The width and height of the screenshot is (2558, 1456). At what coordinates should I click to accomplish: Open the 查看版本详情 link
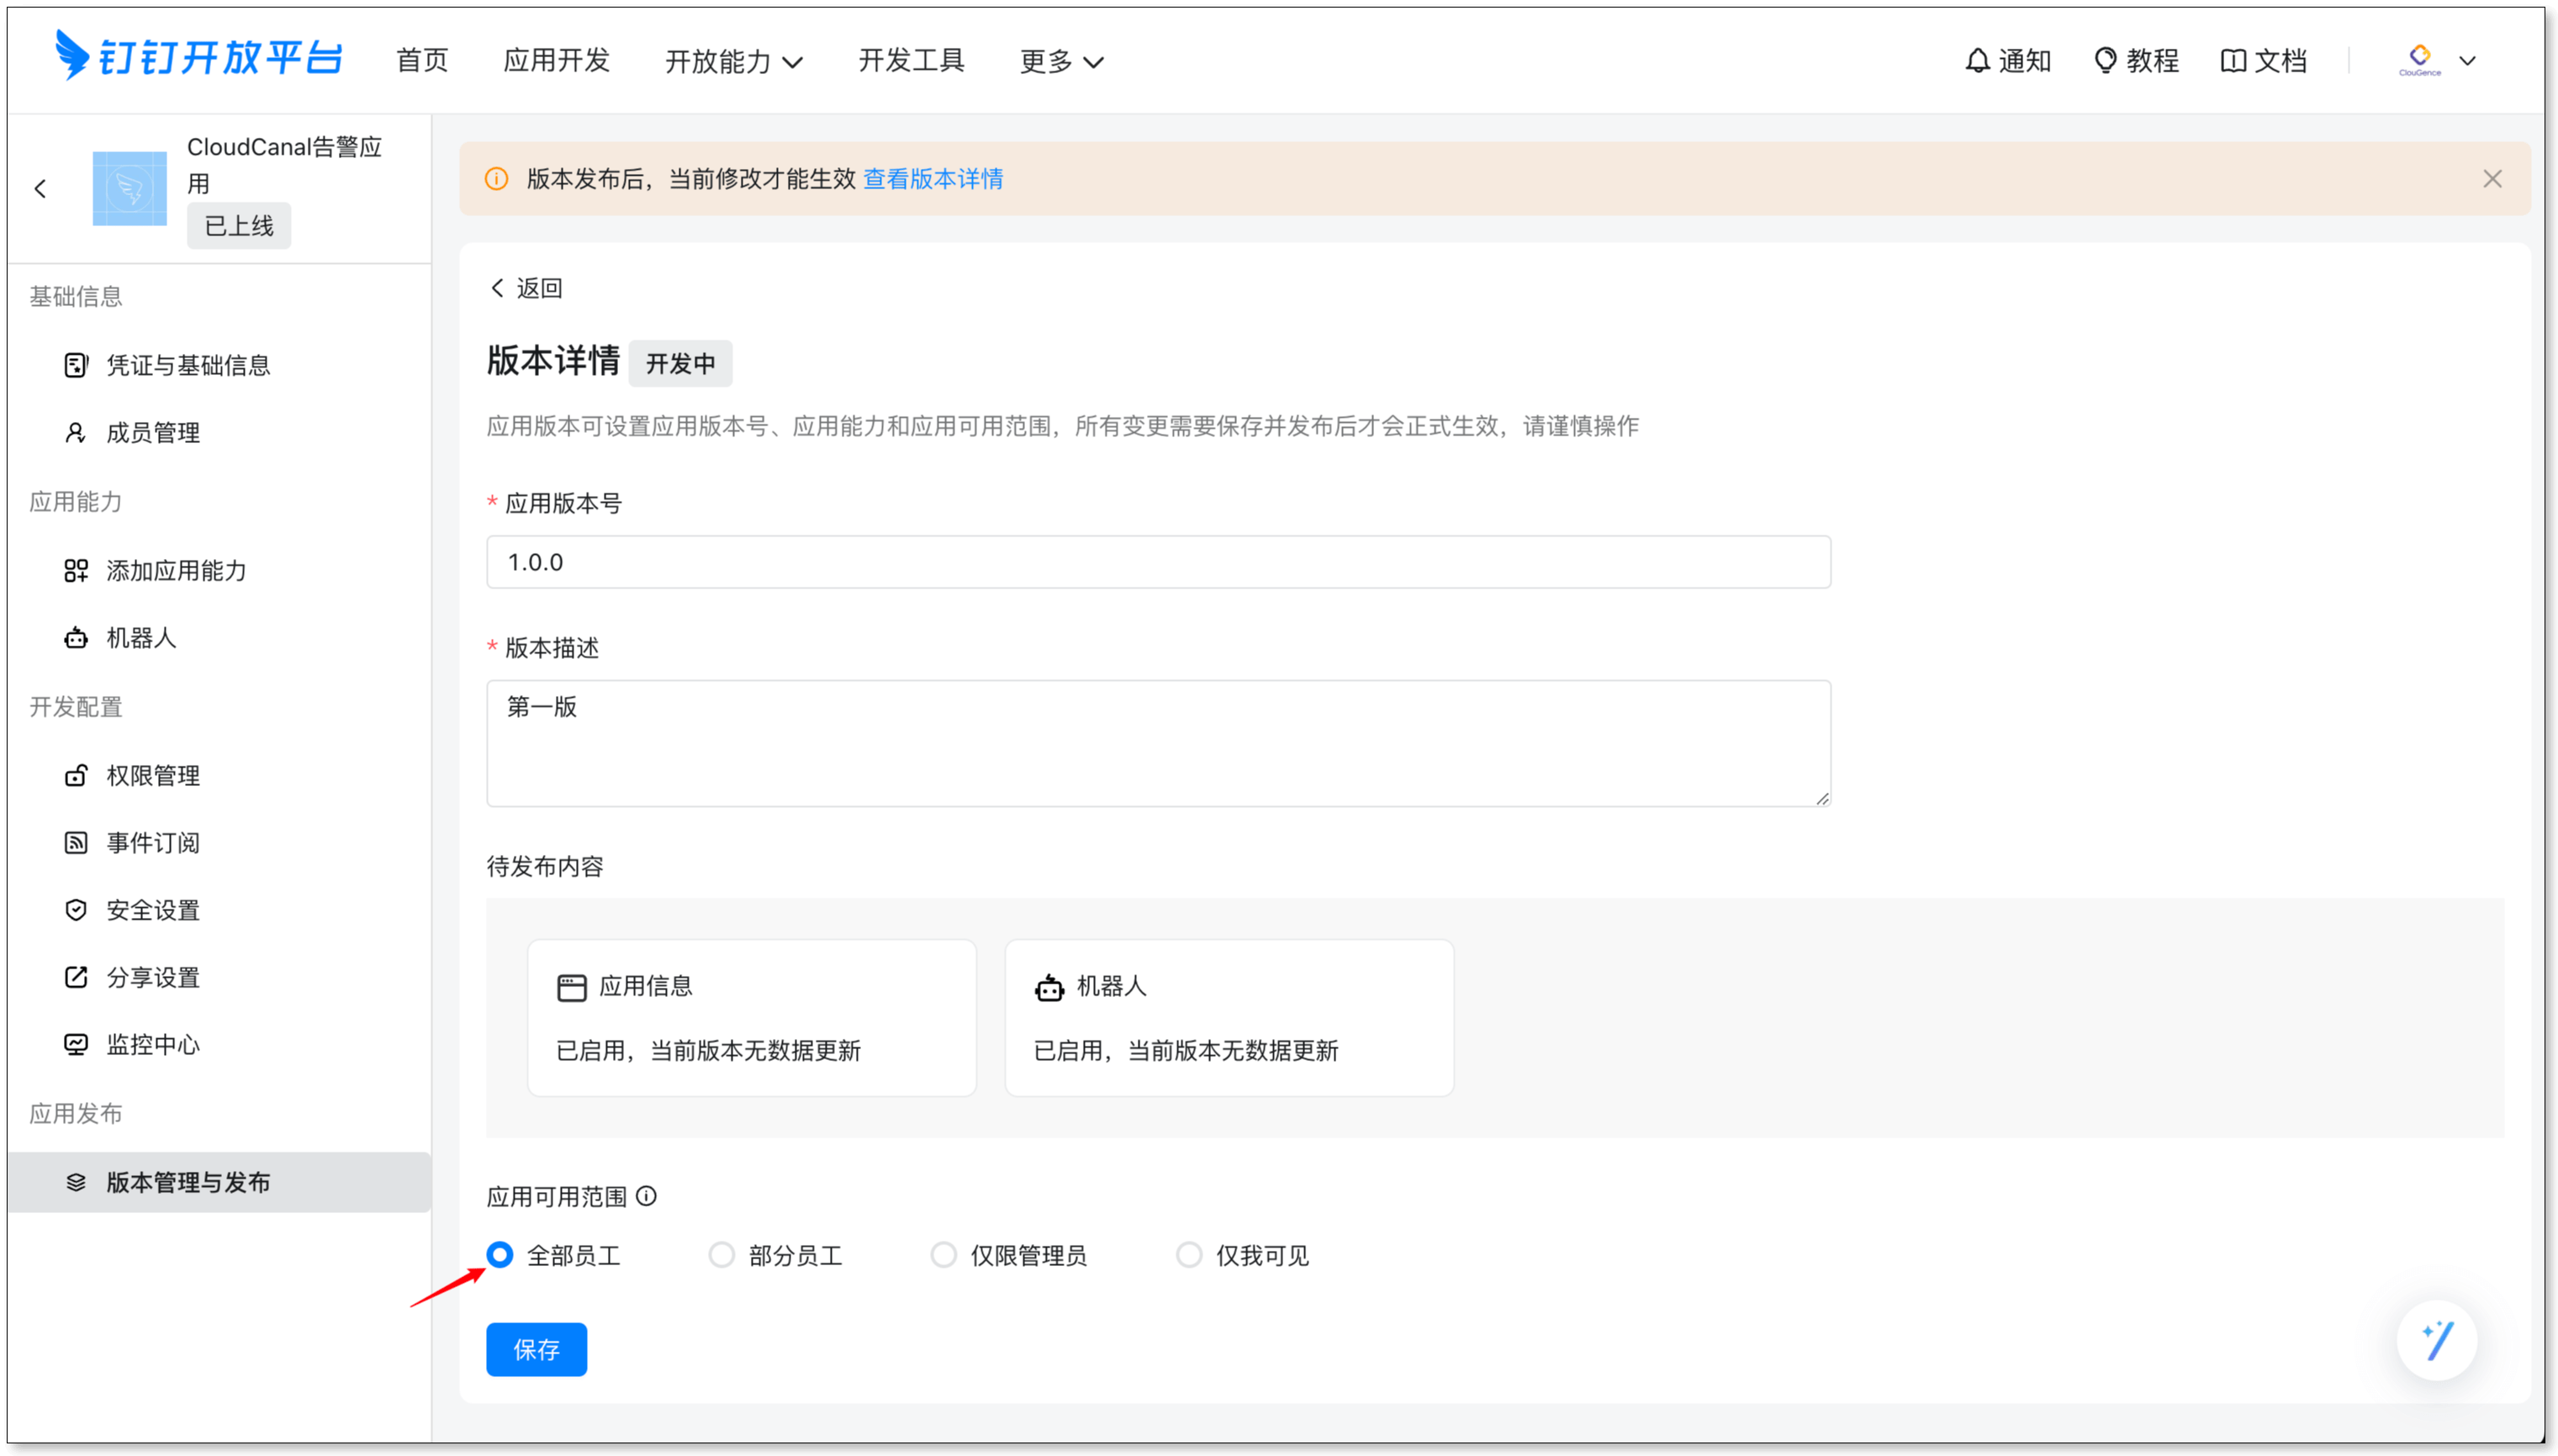[x=933, y=179]
